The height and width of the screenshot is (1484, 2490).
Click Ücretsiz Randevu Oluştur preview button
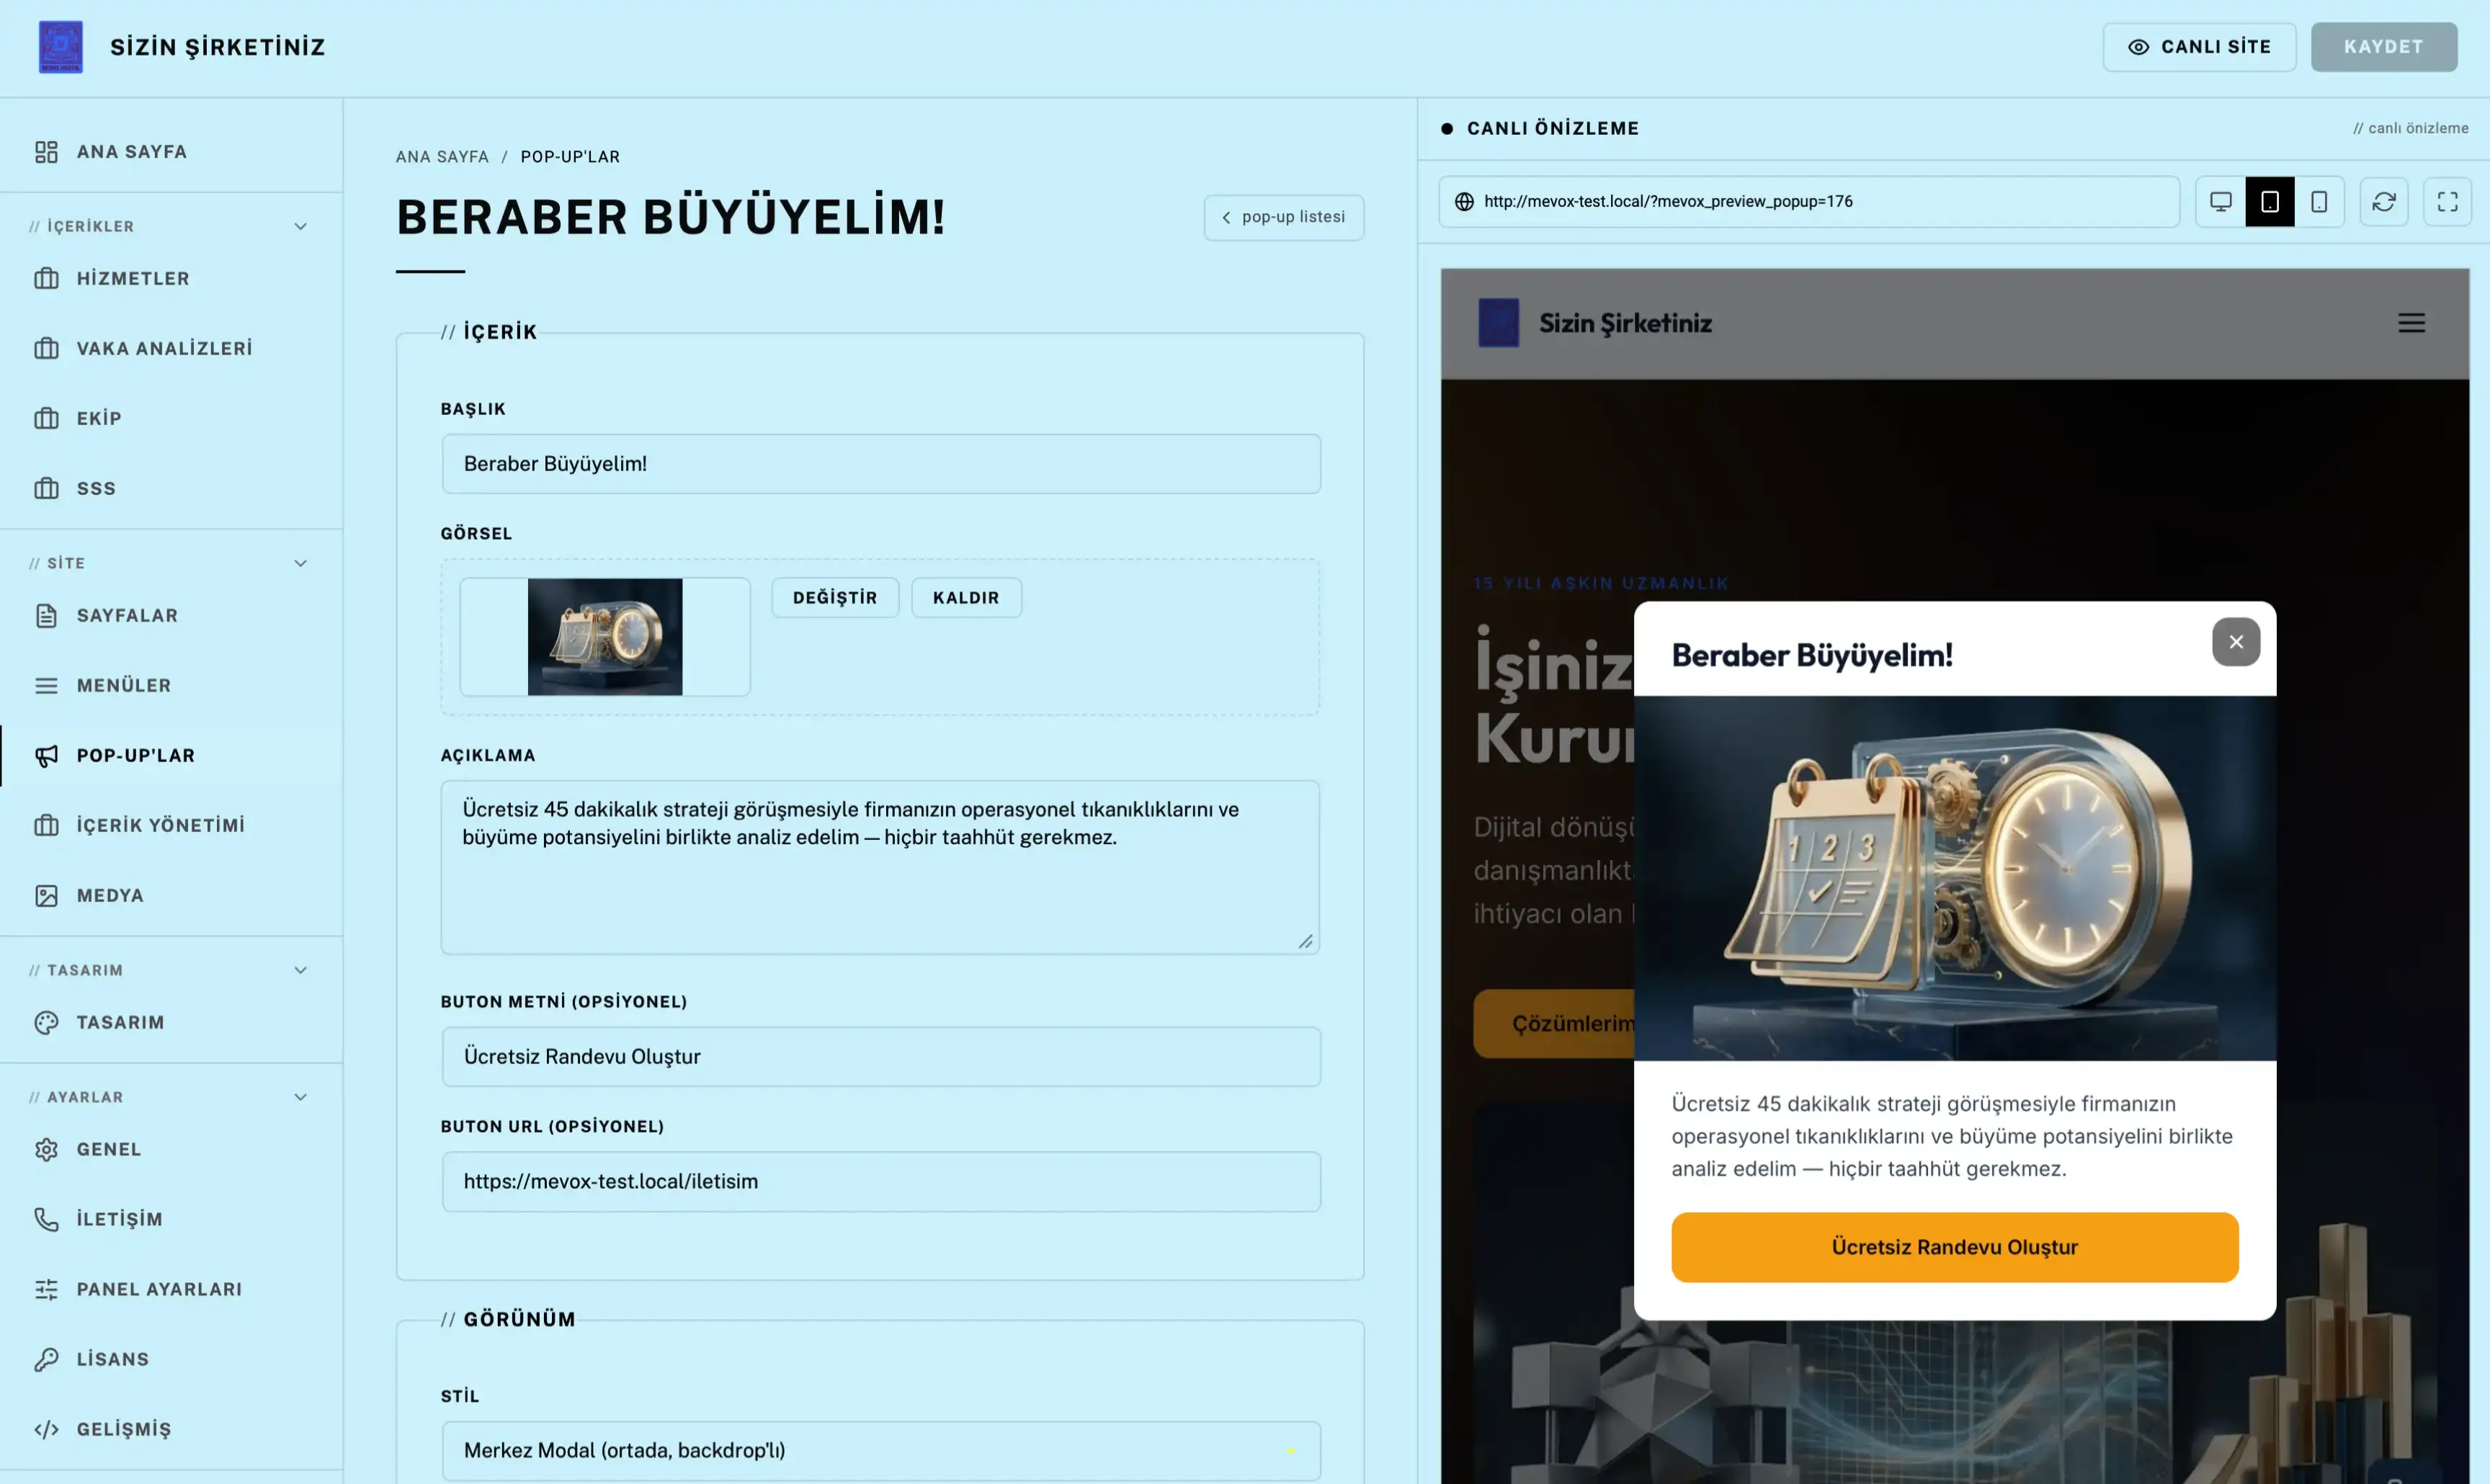coord(1954,1248)
